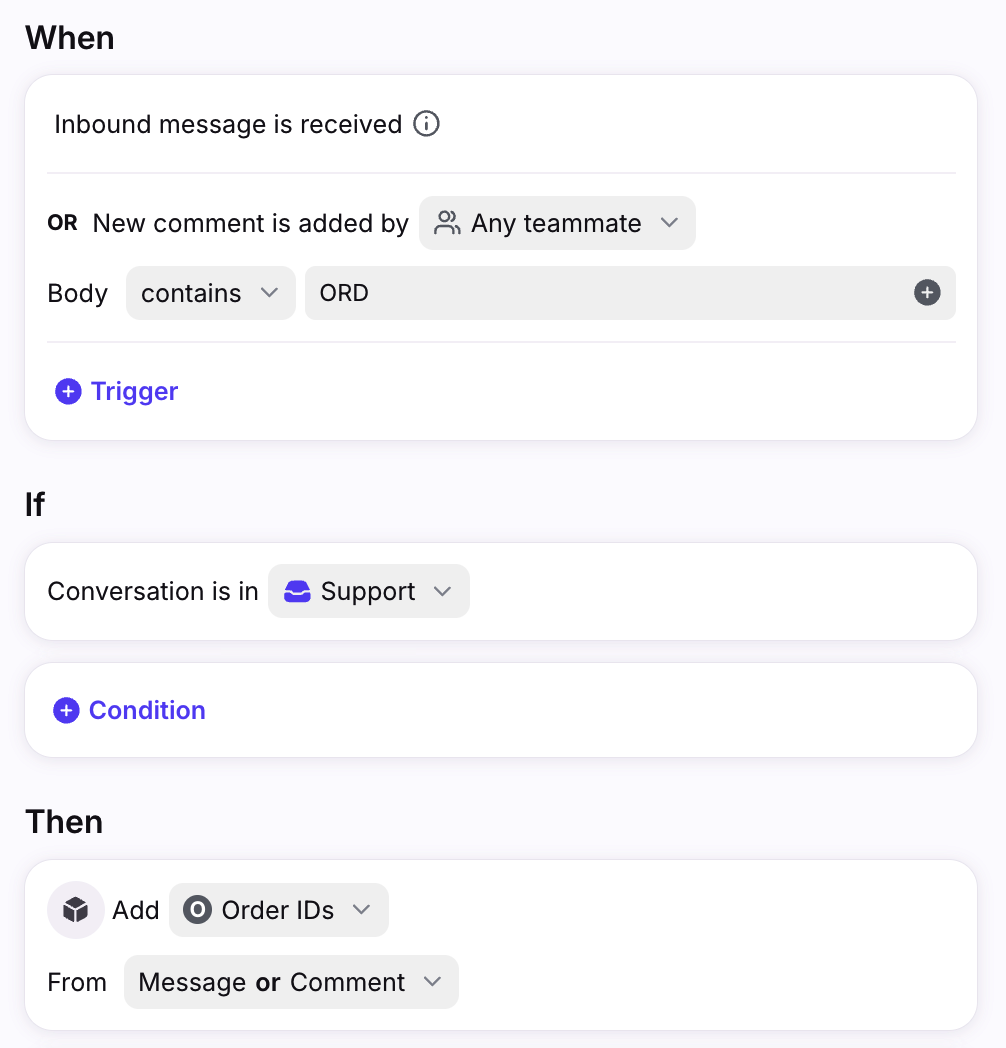This screenshot has width=1006, height=1048.
Task: Click the info icon beside Inbound message
Action: tap(426, 124)
